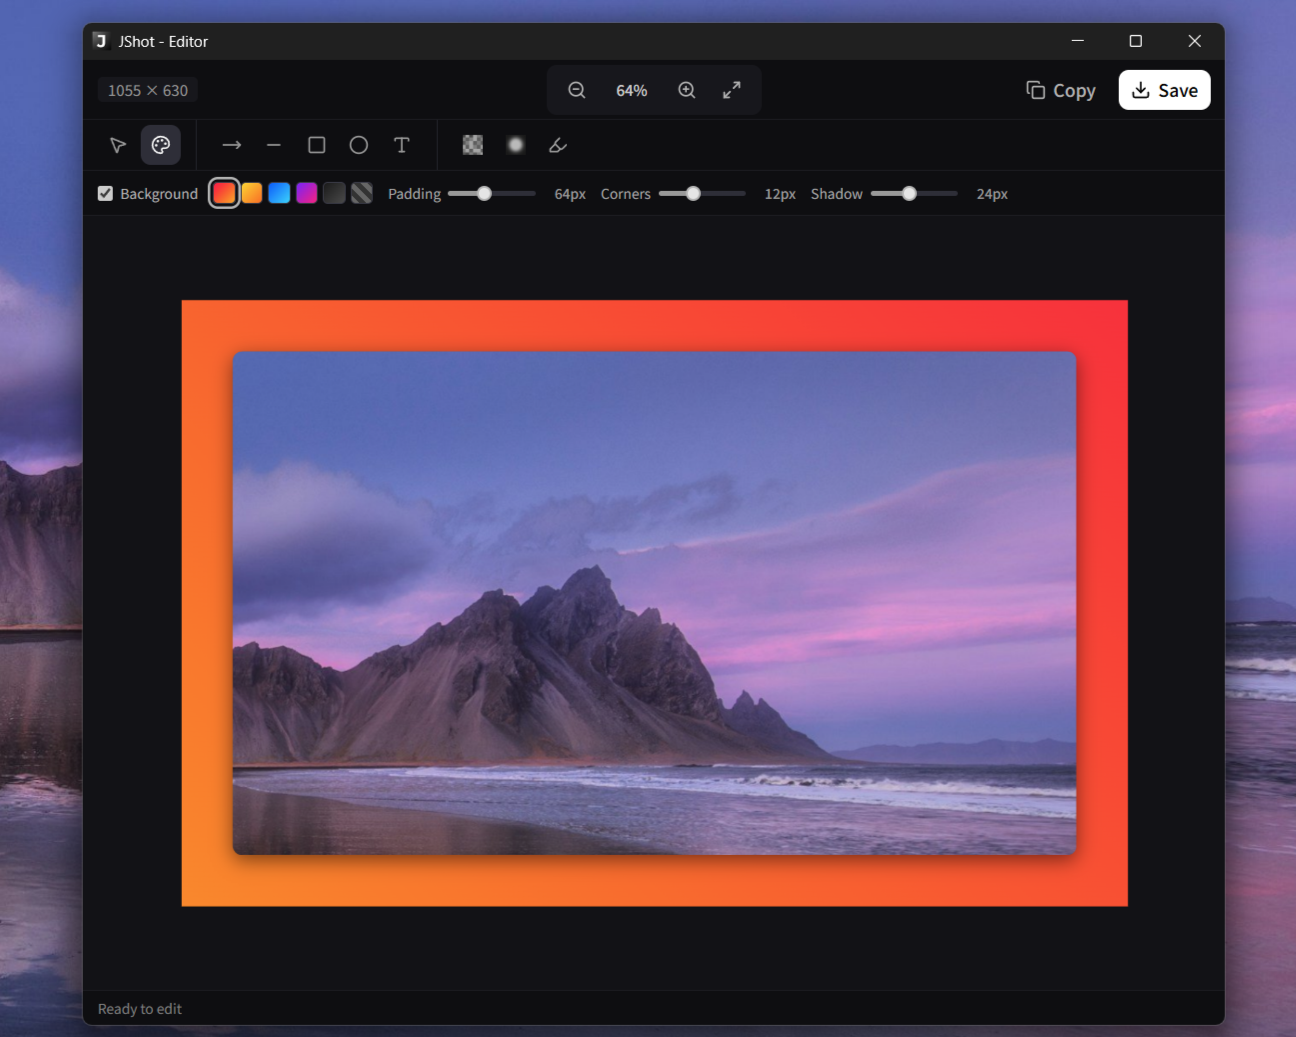Select the blue background color swatch
Image resolution: width=1296 pixels, height=1037 pixels.
pyautogui.click(x=279, y=193)
